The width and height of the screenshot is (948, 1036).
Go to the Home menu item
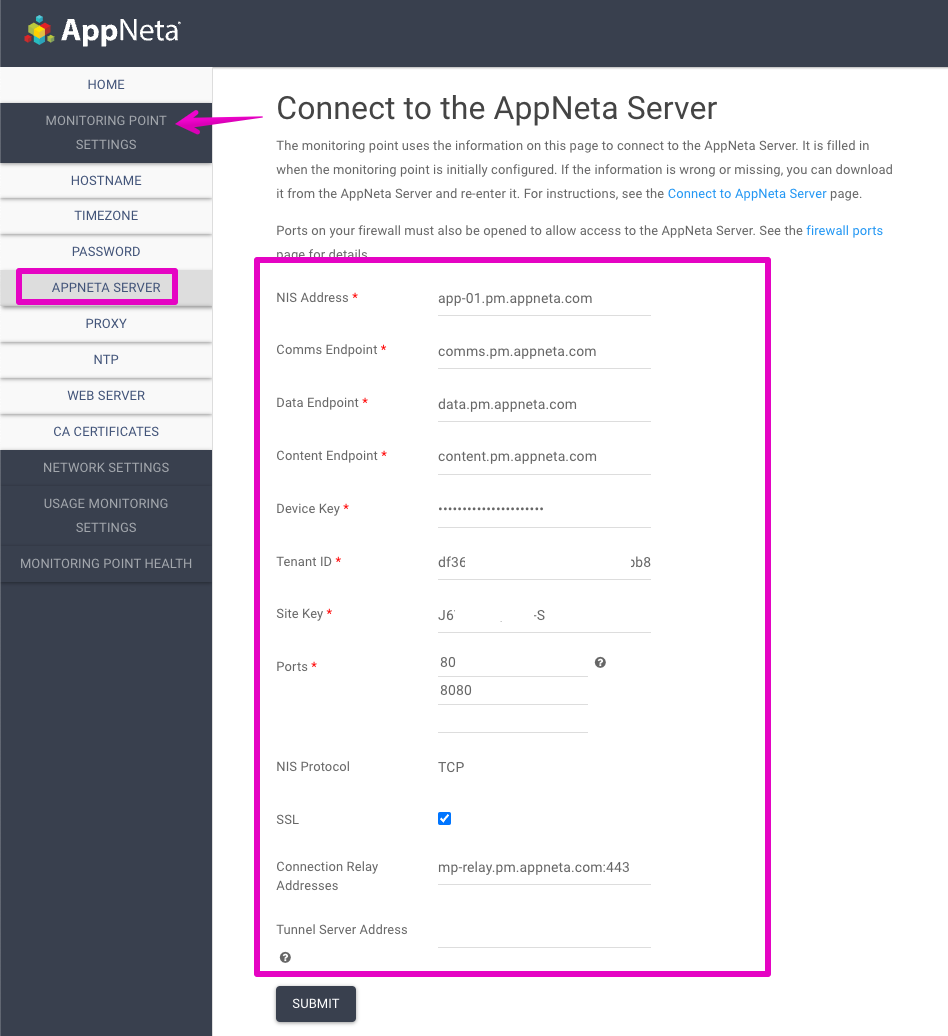[x=106, y=85]
